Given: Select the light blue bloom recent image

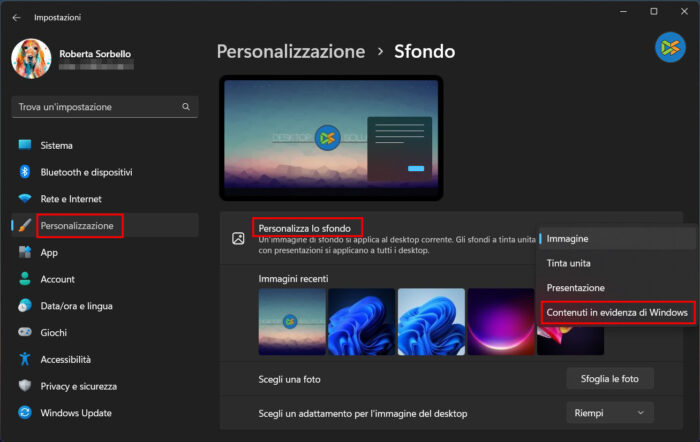Looking at the screenshot, I should [x=431, y=321].
